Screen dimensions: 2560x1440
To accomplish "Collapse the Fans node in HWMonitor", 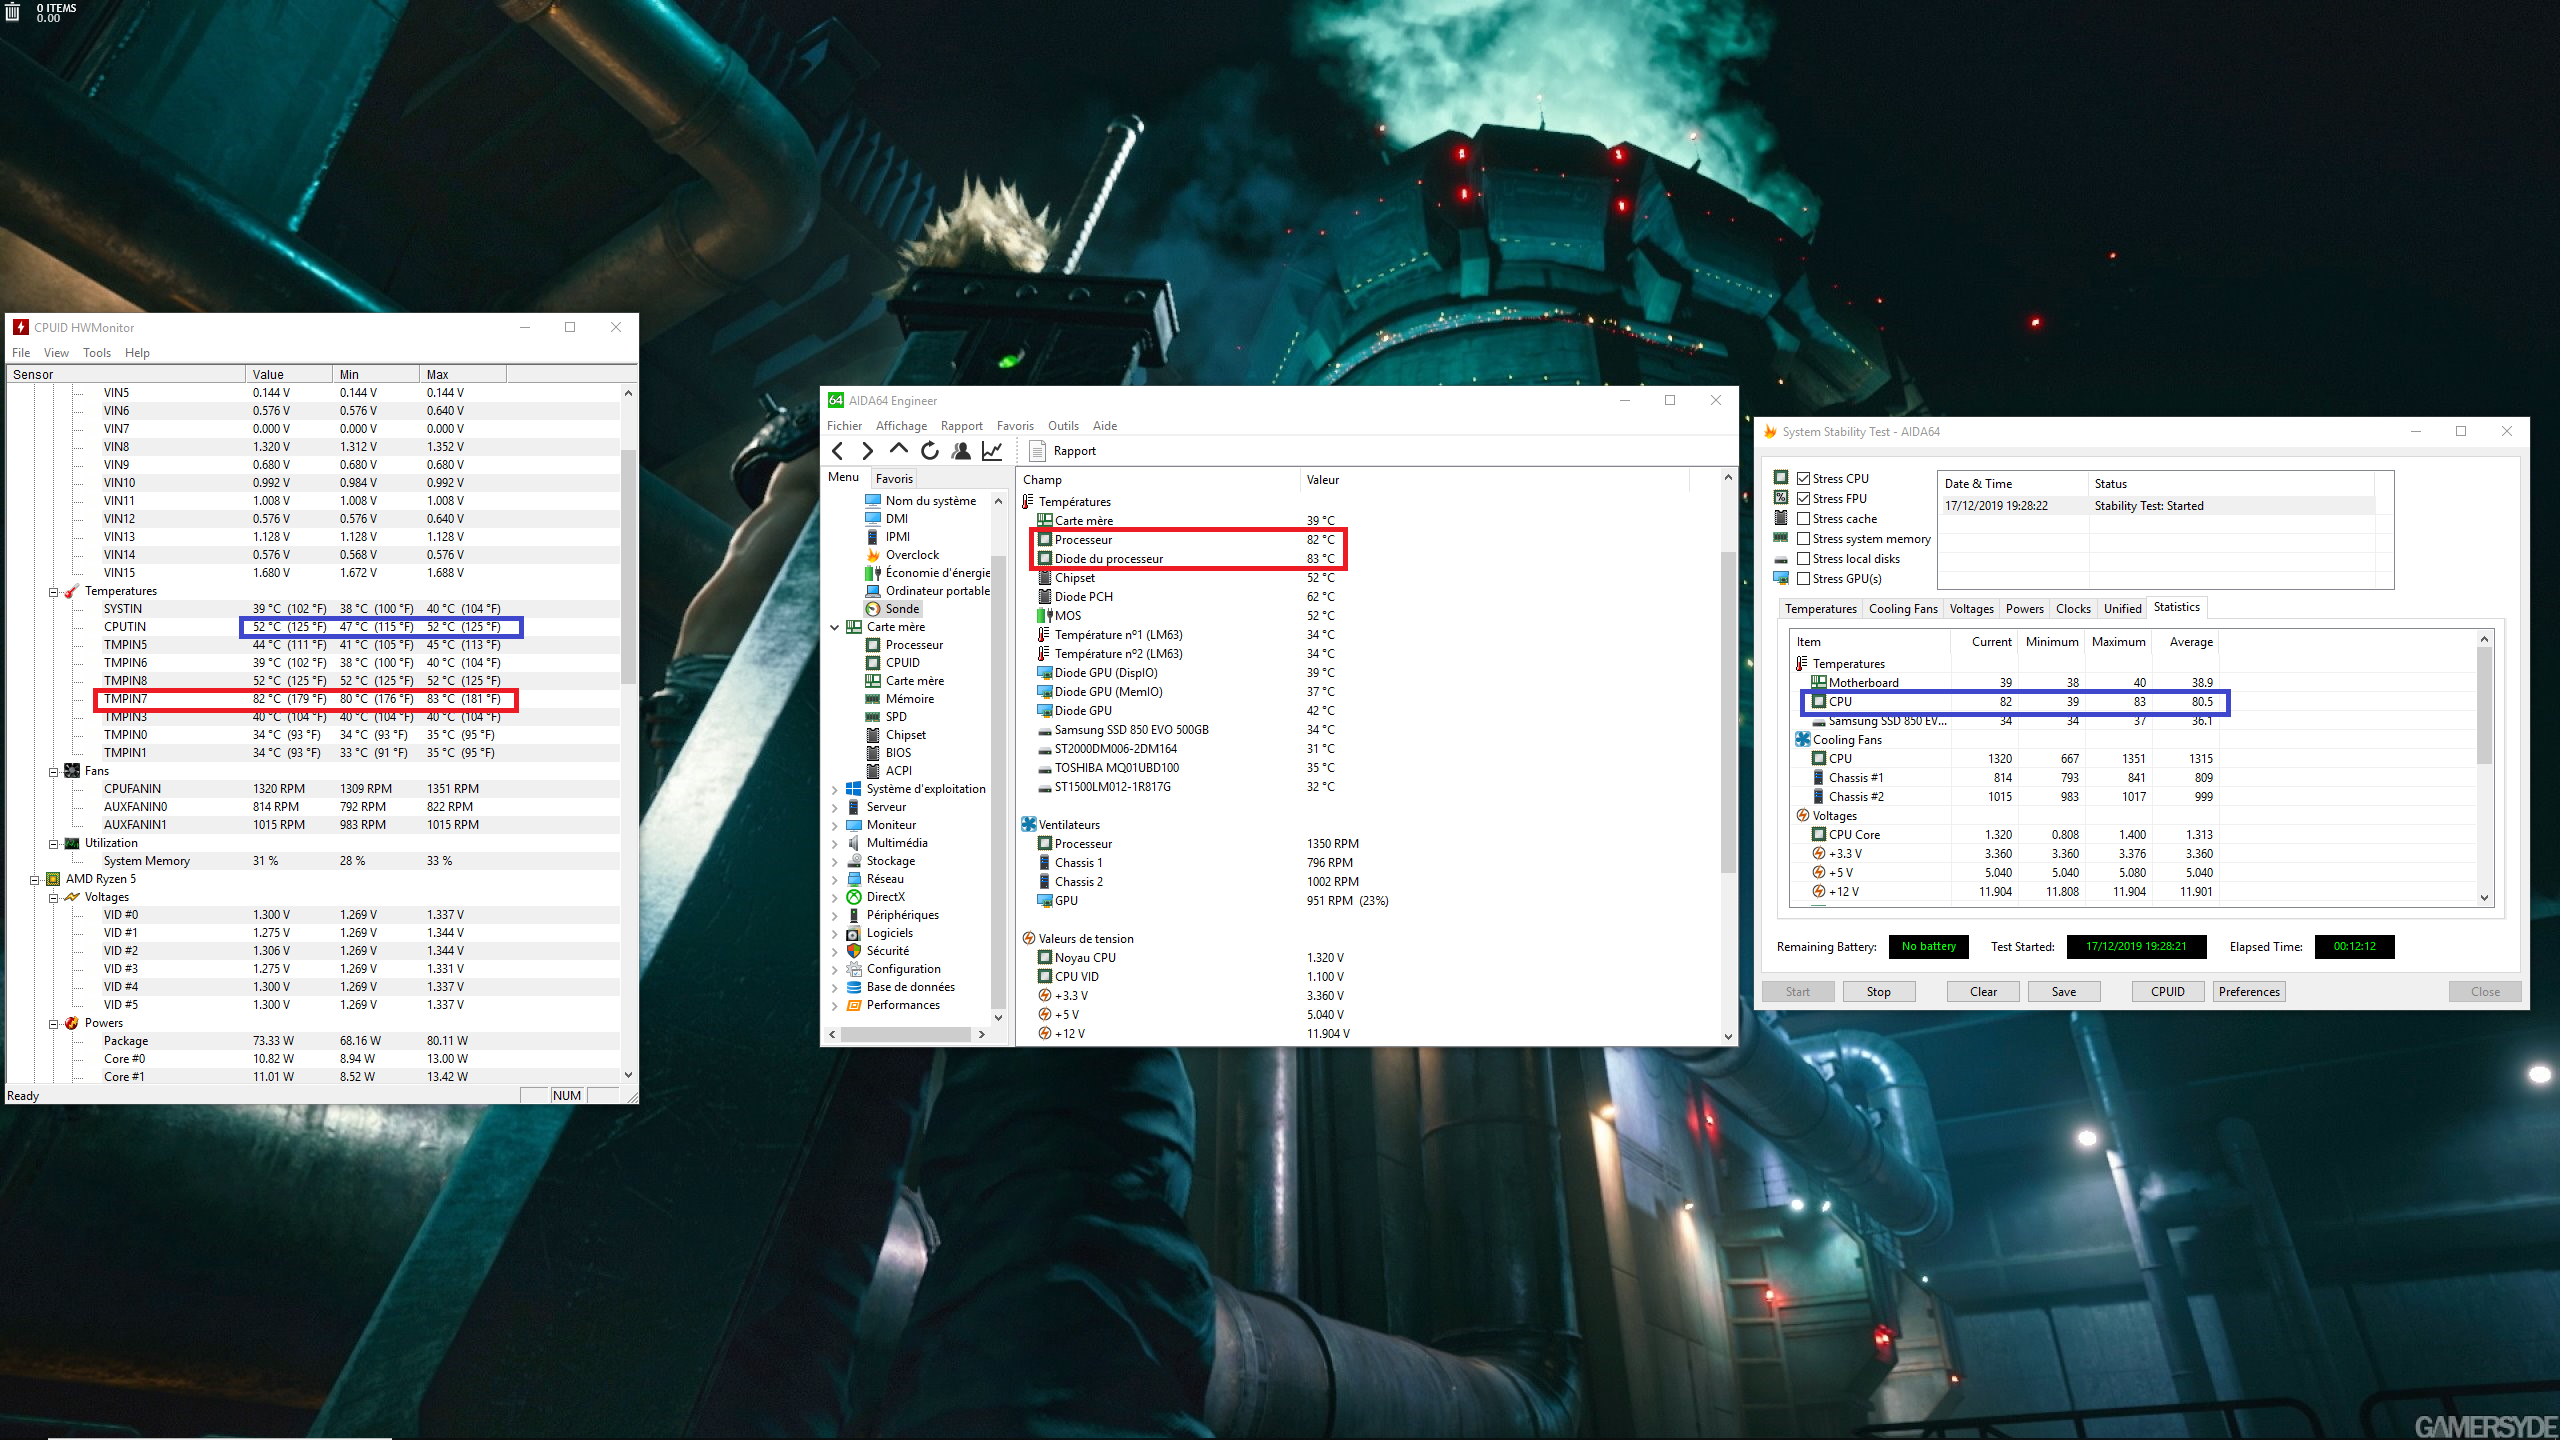I will pos(54,772).
